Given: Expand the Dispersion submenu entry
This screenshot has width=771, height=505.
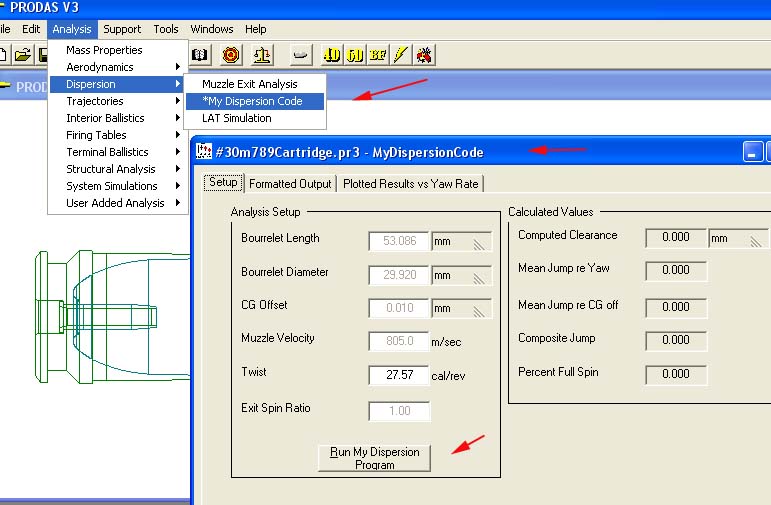Looking at the screenshot, I should point(118,84).
